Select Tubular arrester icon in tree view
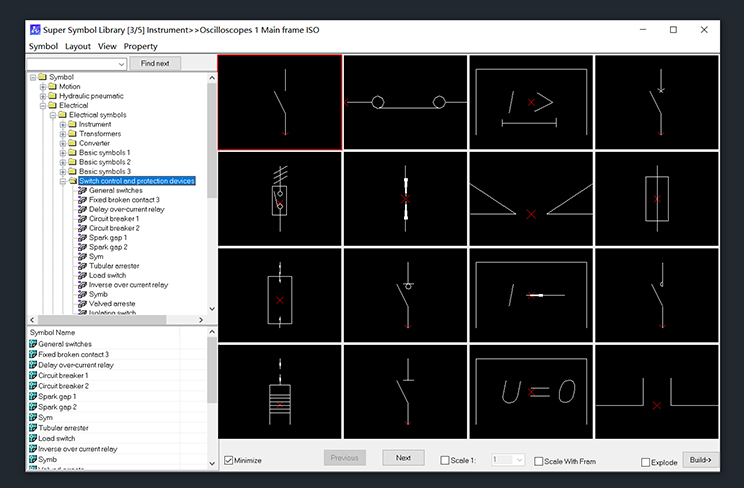This screenshot has width=744, height=488. tap(82, 266)
